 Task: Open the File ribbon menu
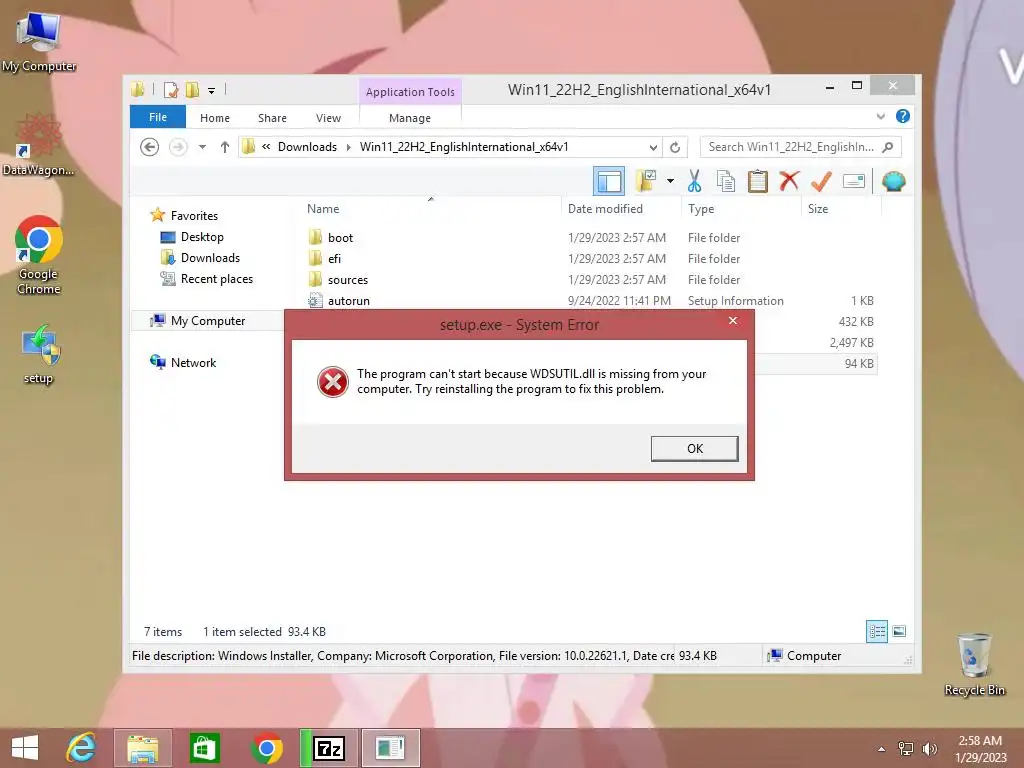158,118
